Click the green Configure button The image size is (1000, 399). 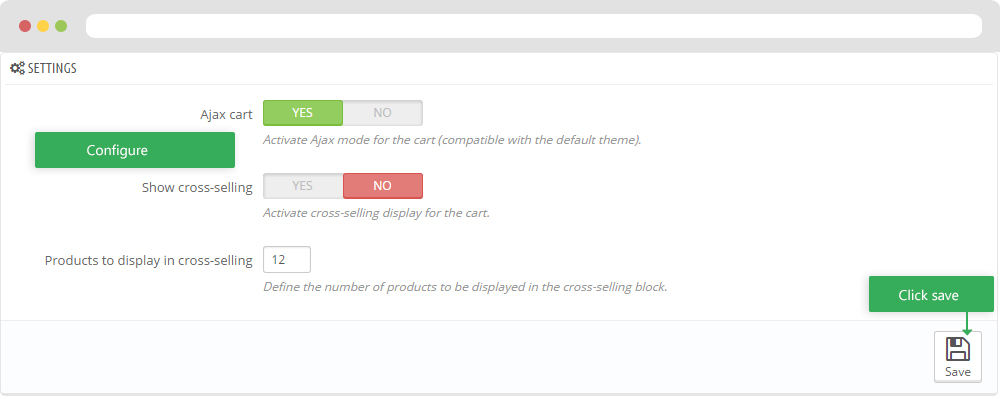(x=135, y=150)
